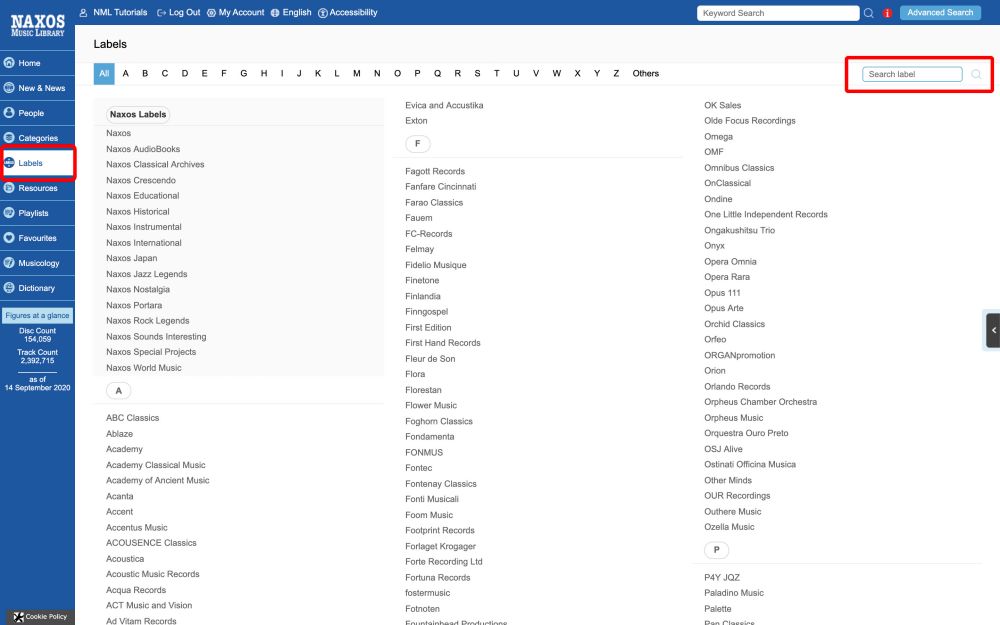Click the Resources sidebar icon

9,188
